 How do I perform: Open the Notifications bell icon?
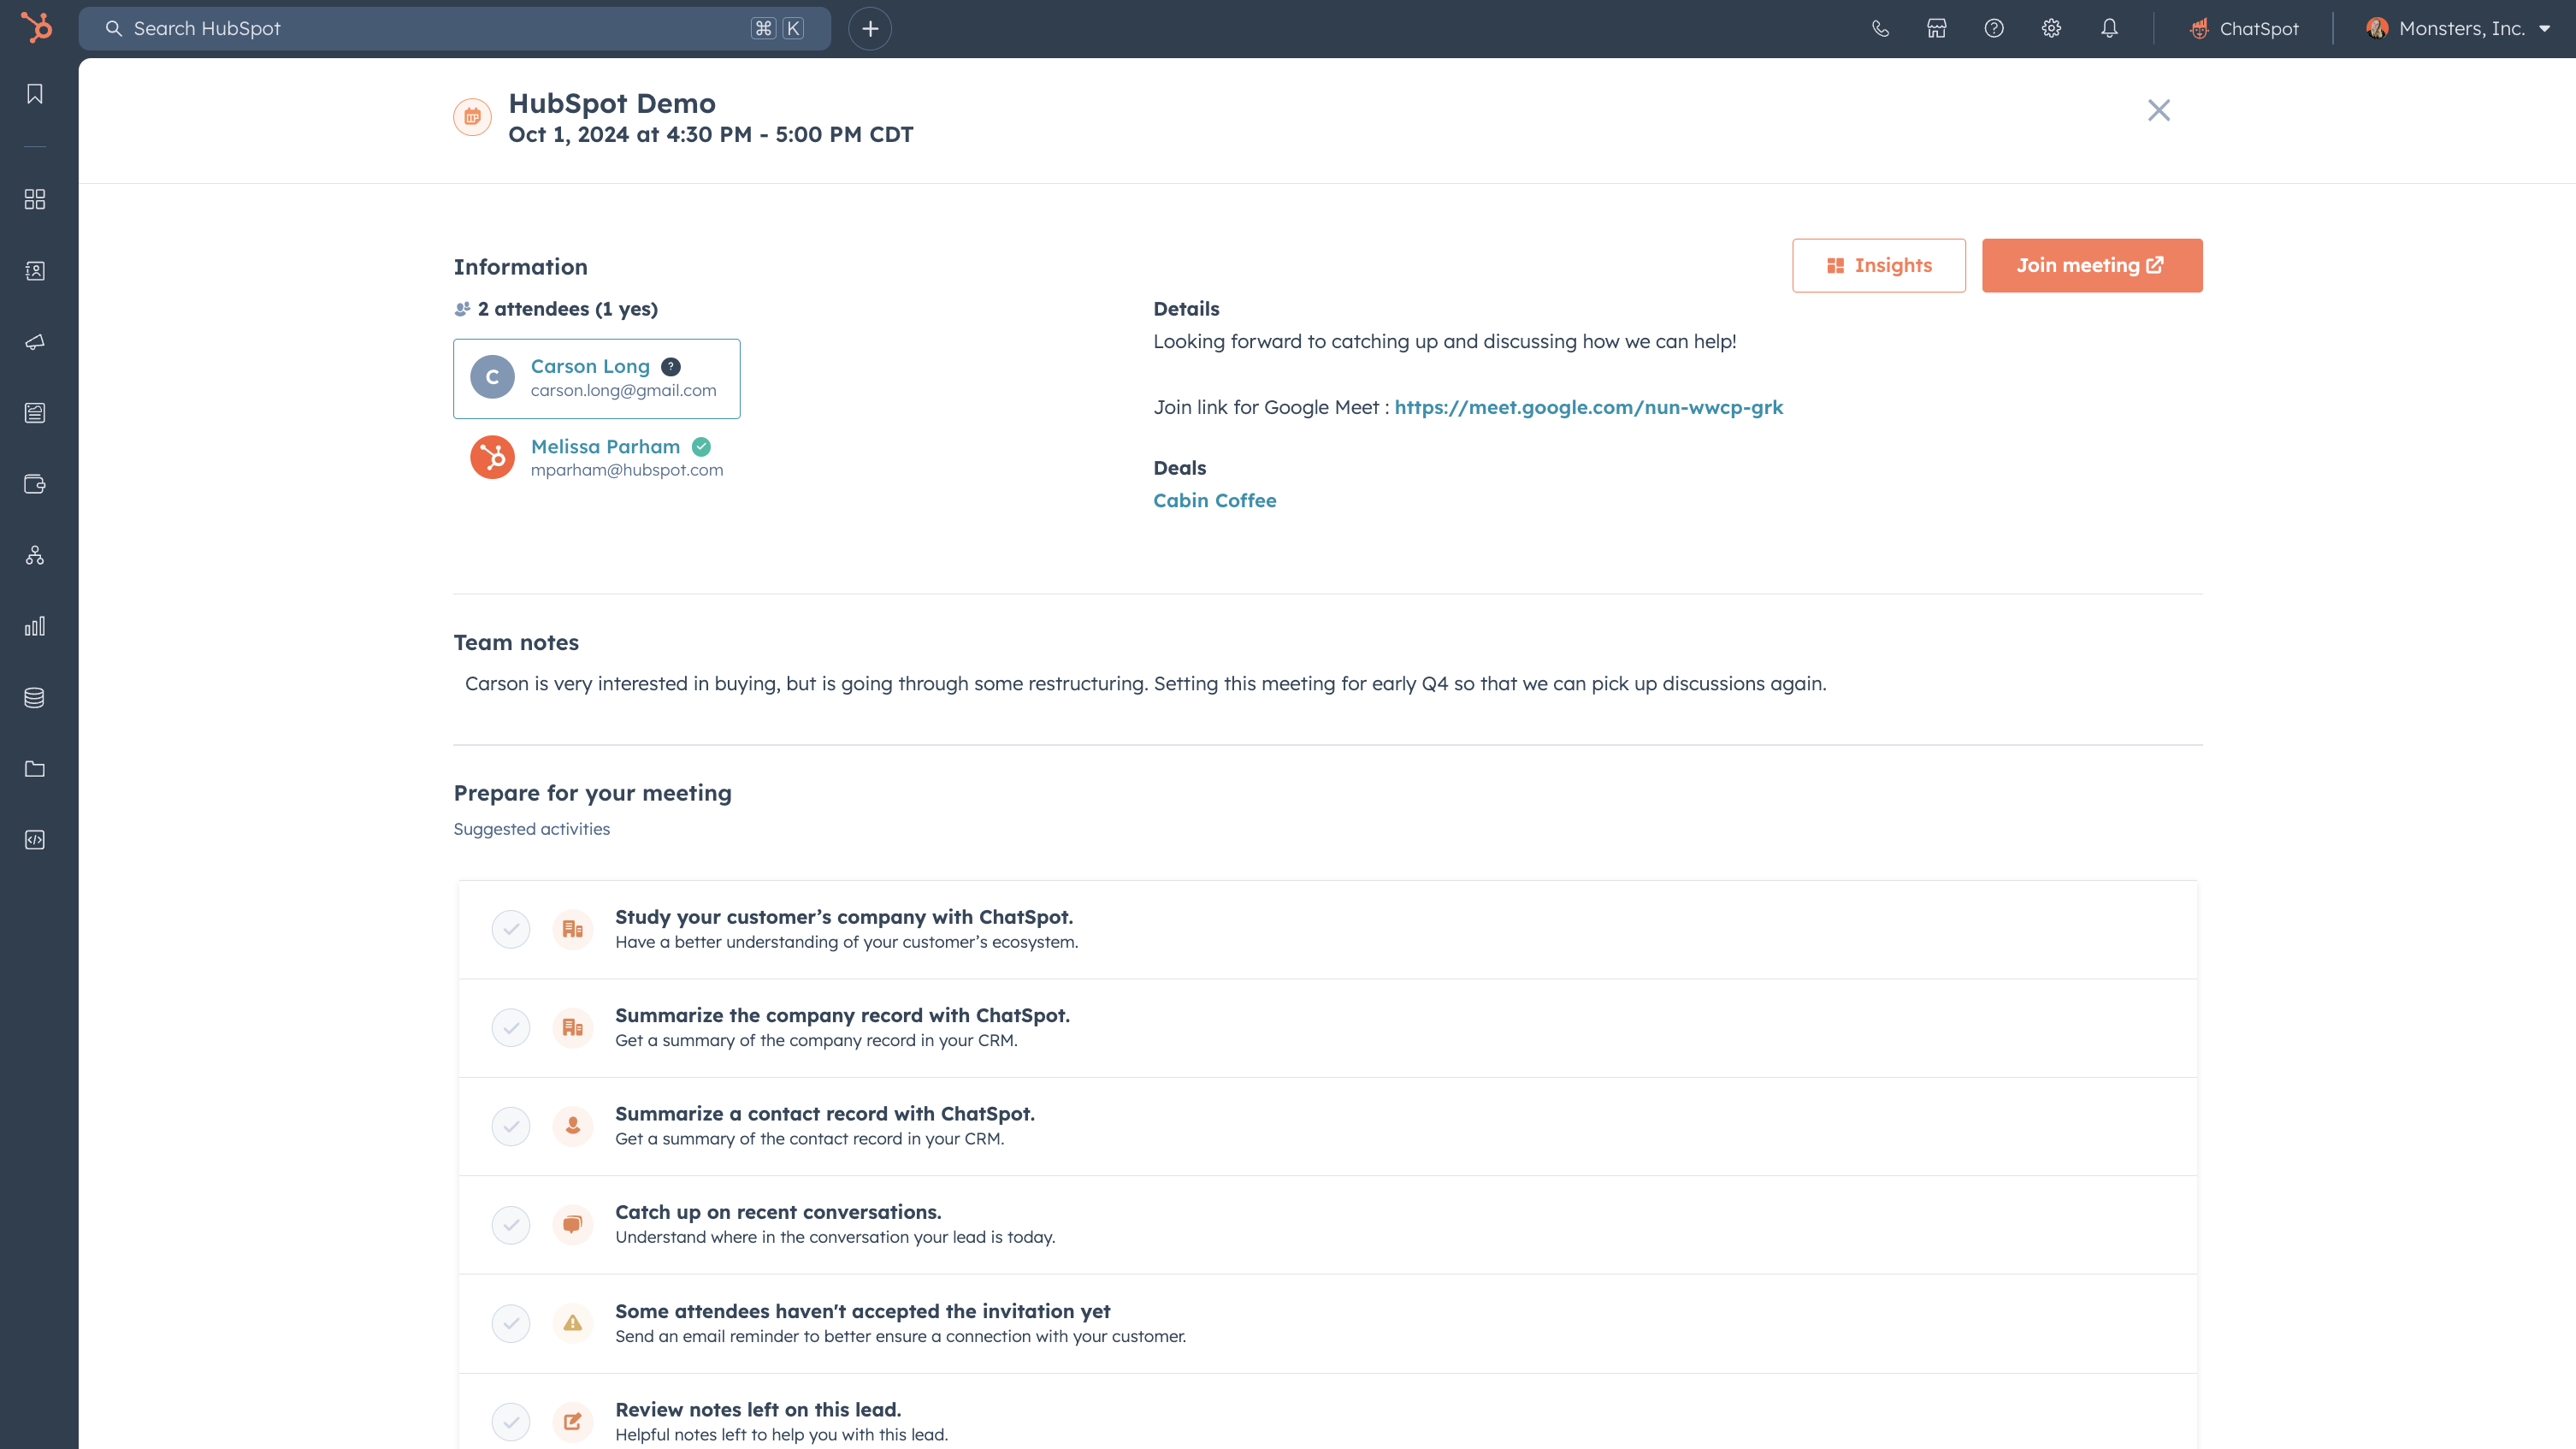point(2109,28)
